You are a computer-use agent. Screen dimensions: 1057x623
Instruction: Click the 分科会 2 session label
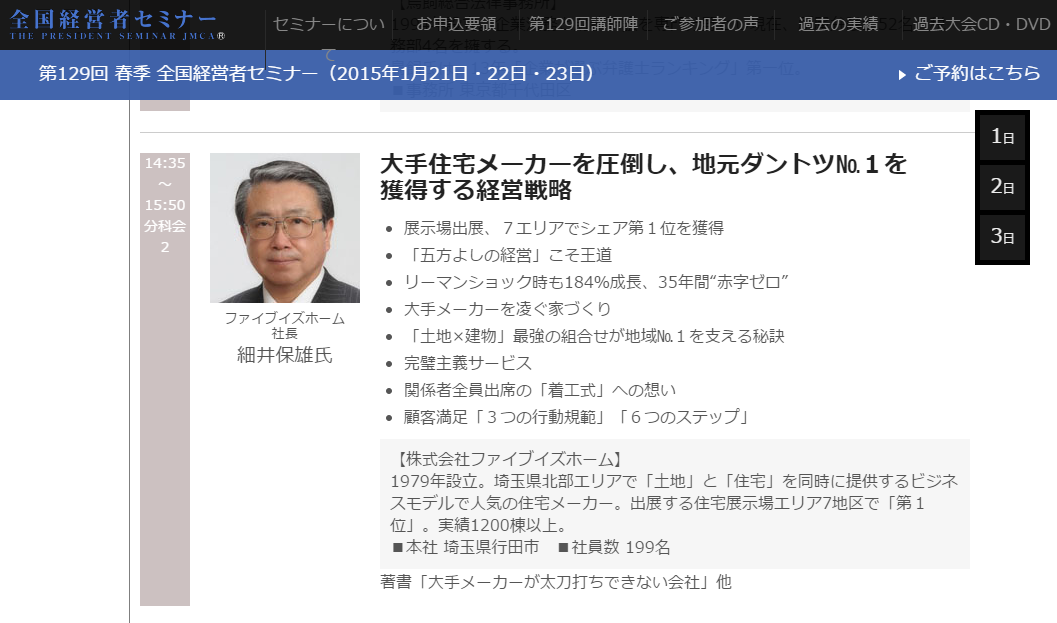coord(164,237)
